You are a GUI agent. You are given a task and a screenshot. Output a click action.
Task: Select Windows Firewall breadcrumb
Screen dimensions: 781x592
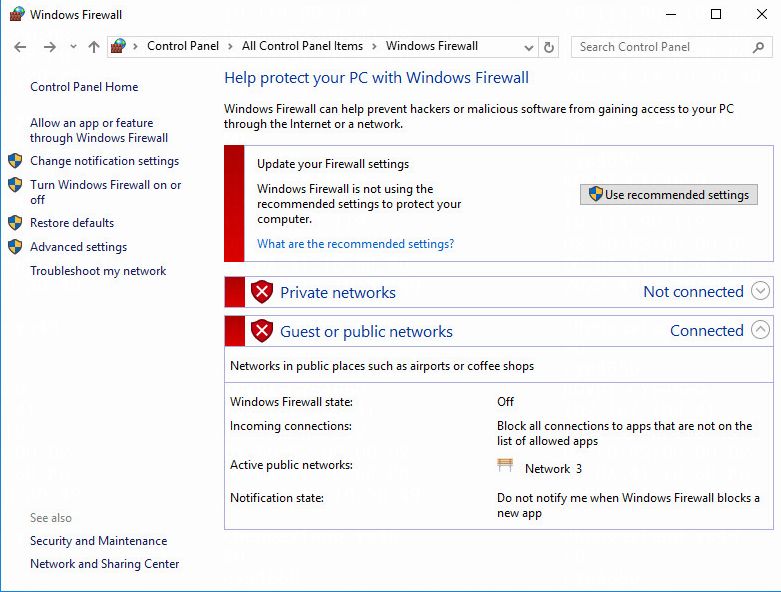click(432, 46)
